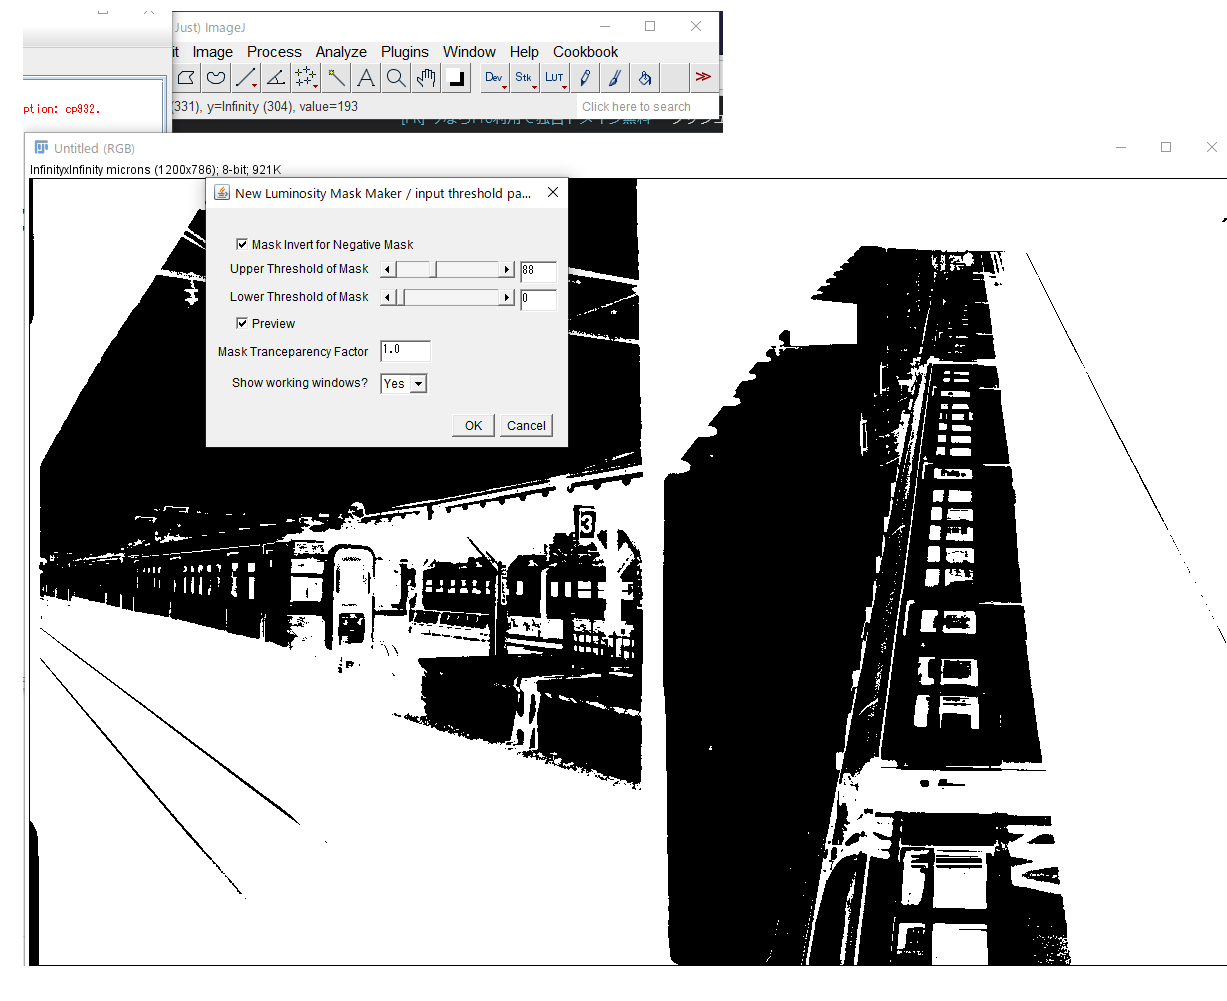Viewport: 1227px width, 1001px height.
Task: Click the ImageJ status bar coordinates text
Action: 266,106
